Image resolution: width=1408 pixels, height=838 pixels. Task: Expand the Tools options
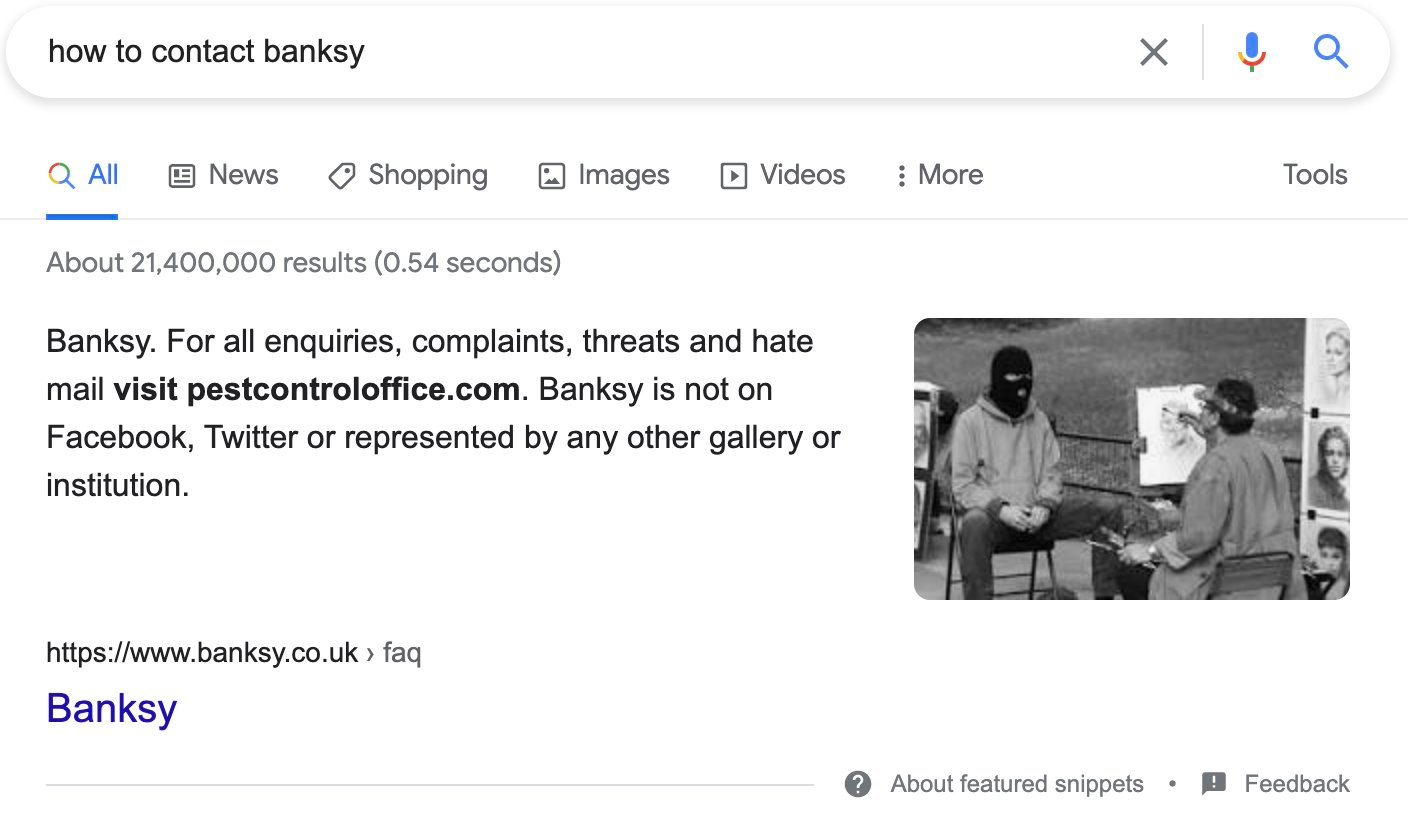coord(1315,175)
